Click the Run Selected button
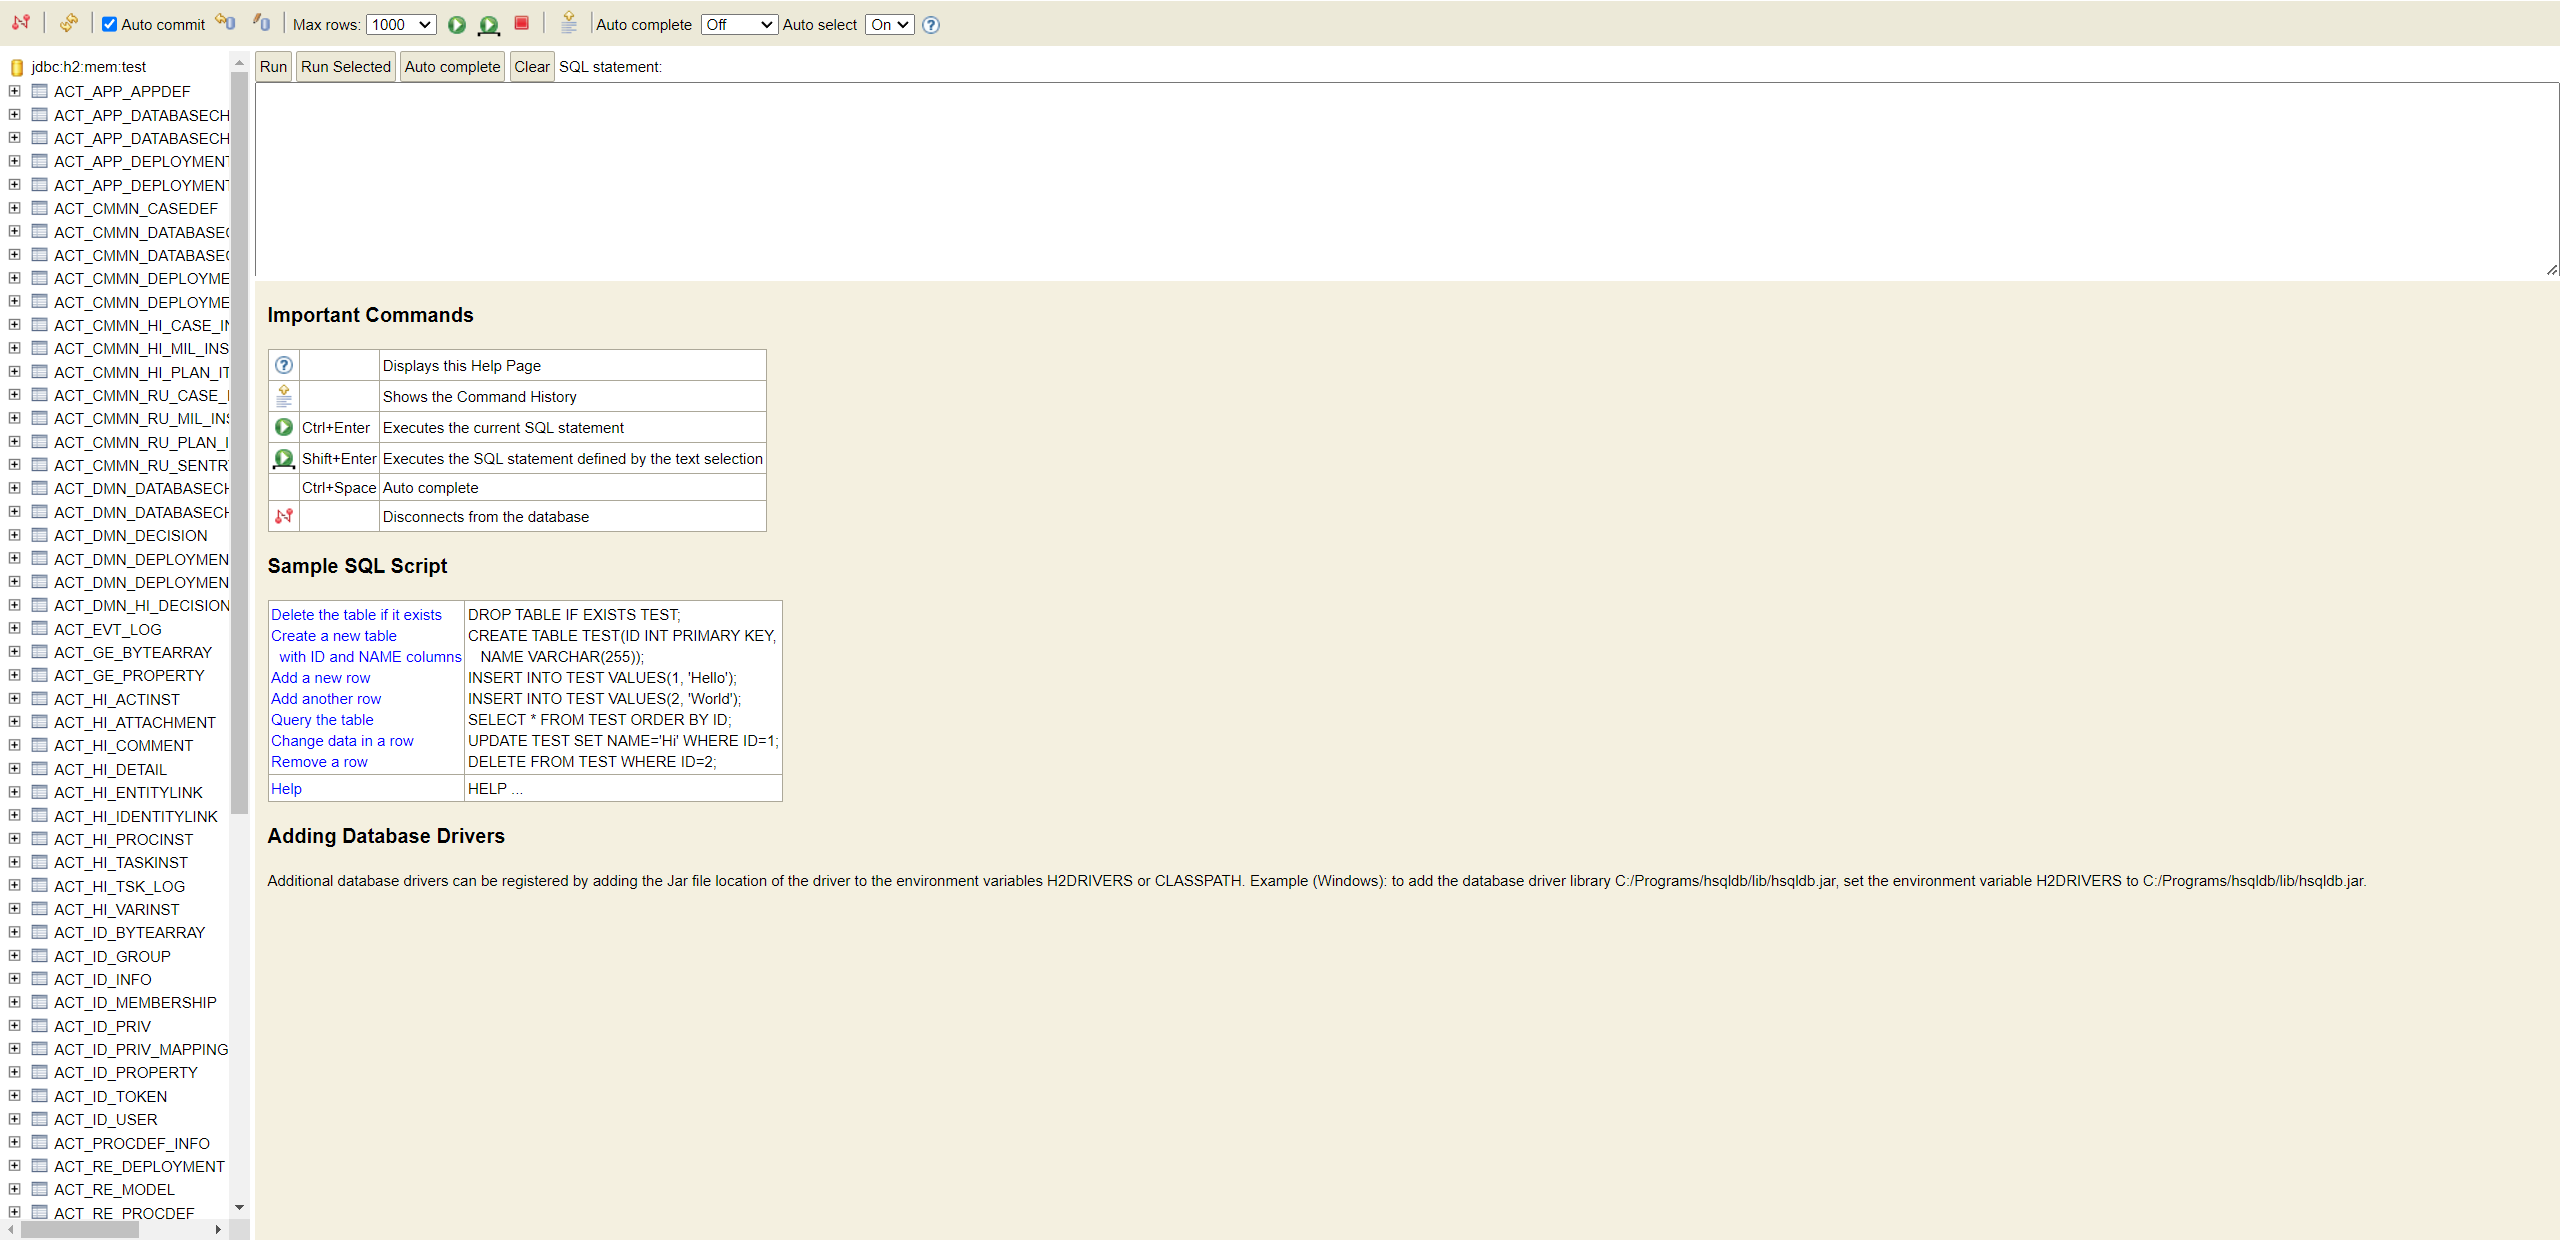 pos(346,67)
